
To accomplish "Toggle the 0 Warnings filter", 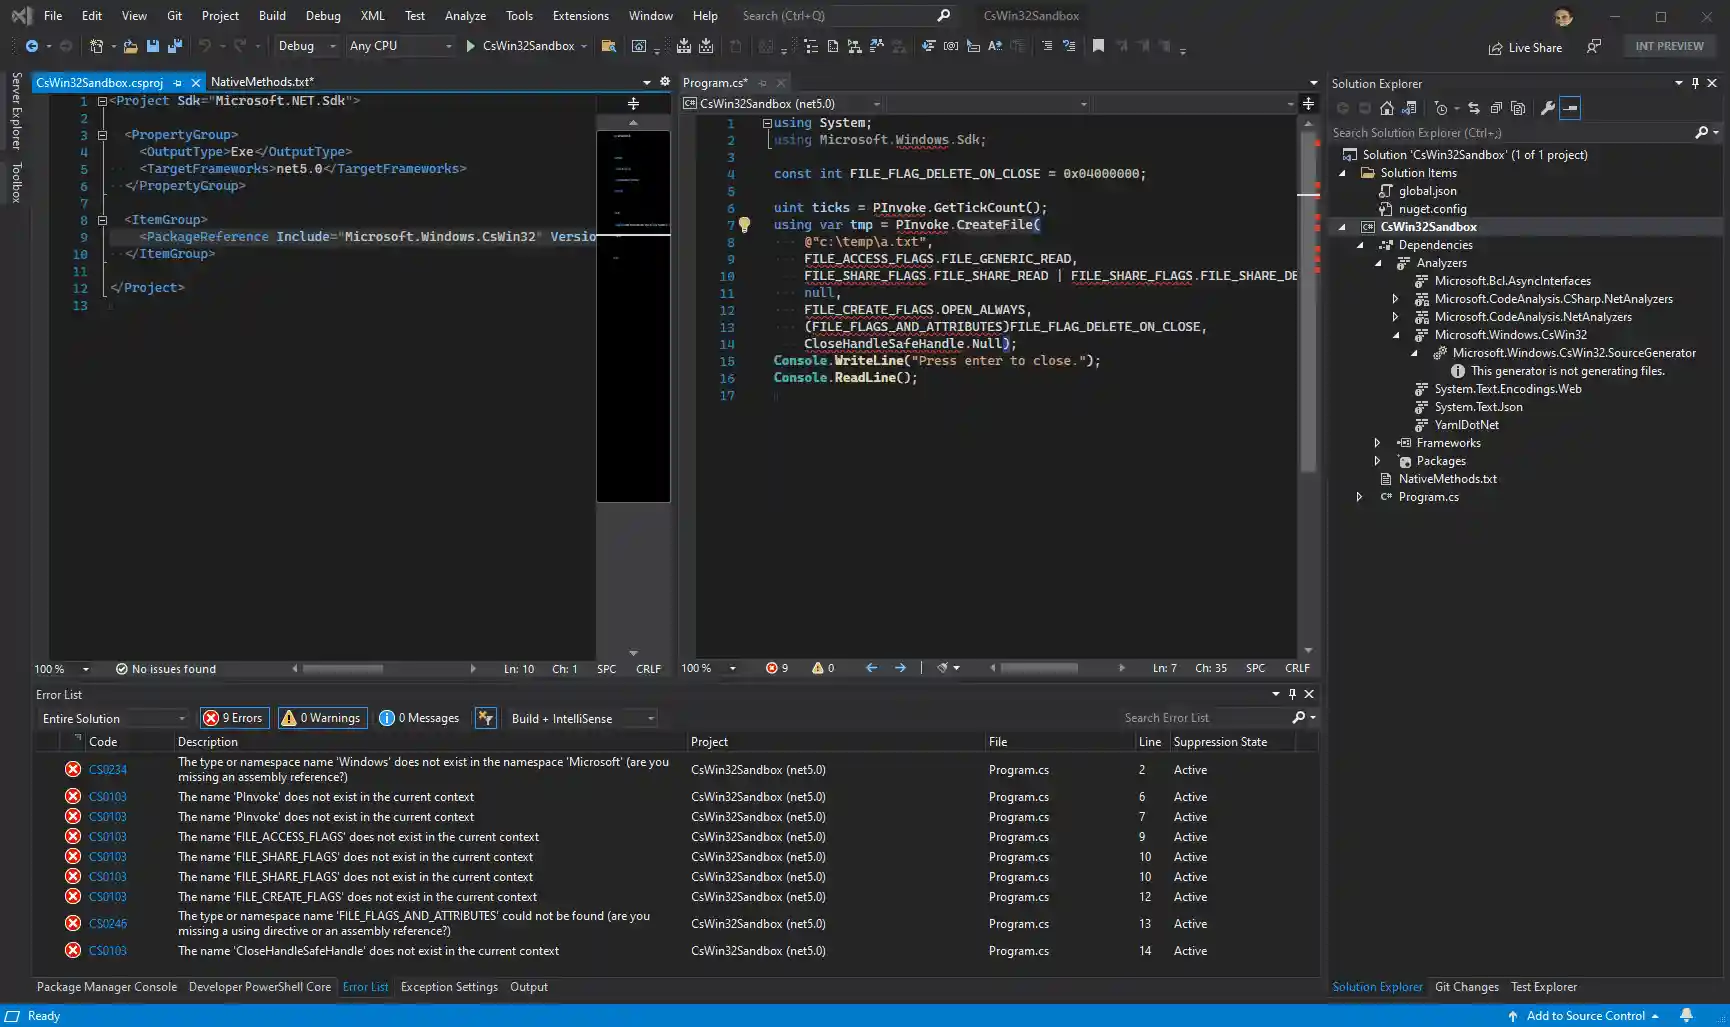I will pyautogui.click(x=322, y=718).
